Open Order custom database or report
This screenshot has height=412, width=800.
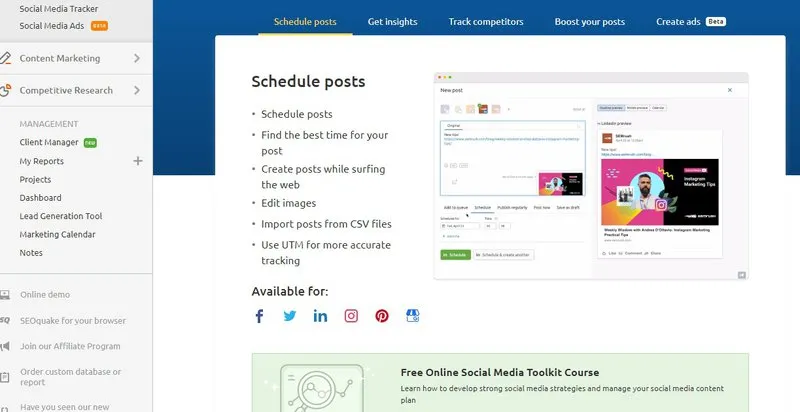pyautogui.click(x=71, y=377)
